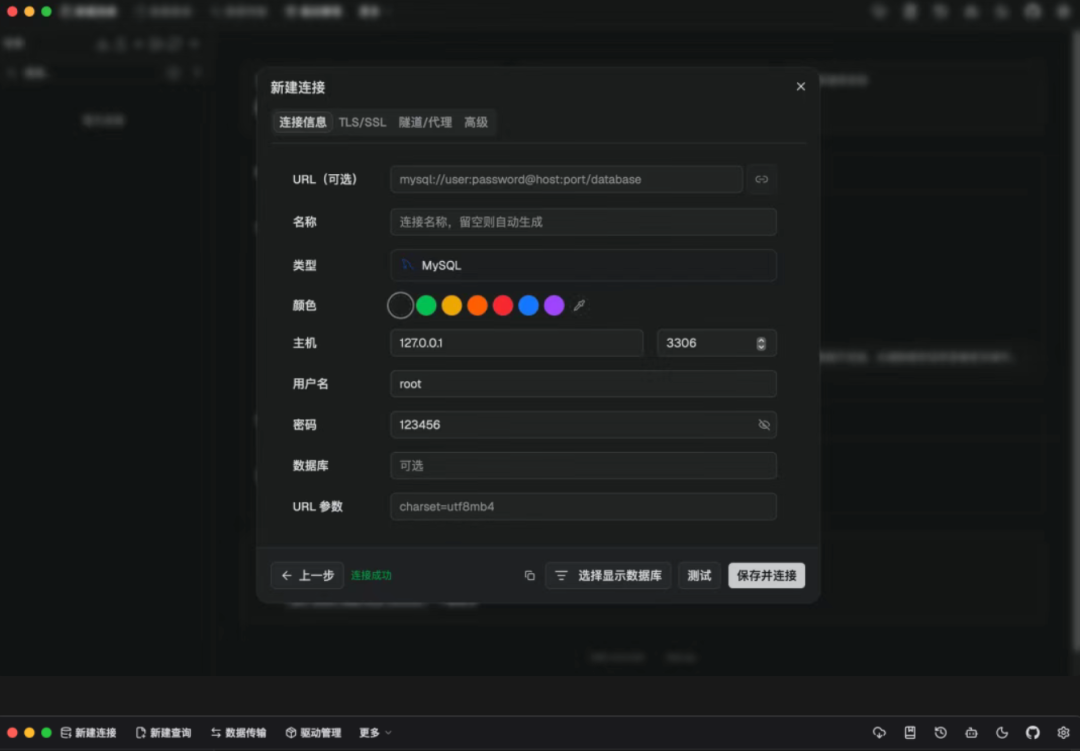
Task: Open 数据传输 in the bottom toolbar
Action: tap(238, 732)
